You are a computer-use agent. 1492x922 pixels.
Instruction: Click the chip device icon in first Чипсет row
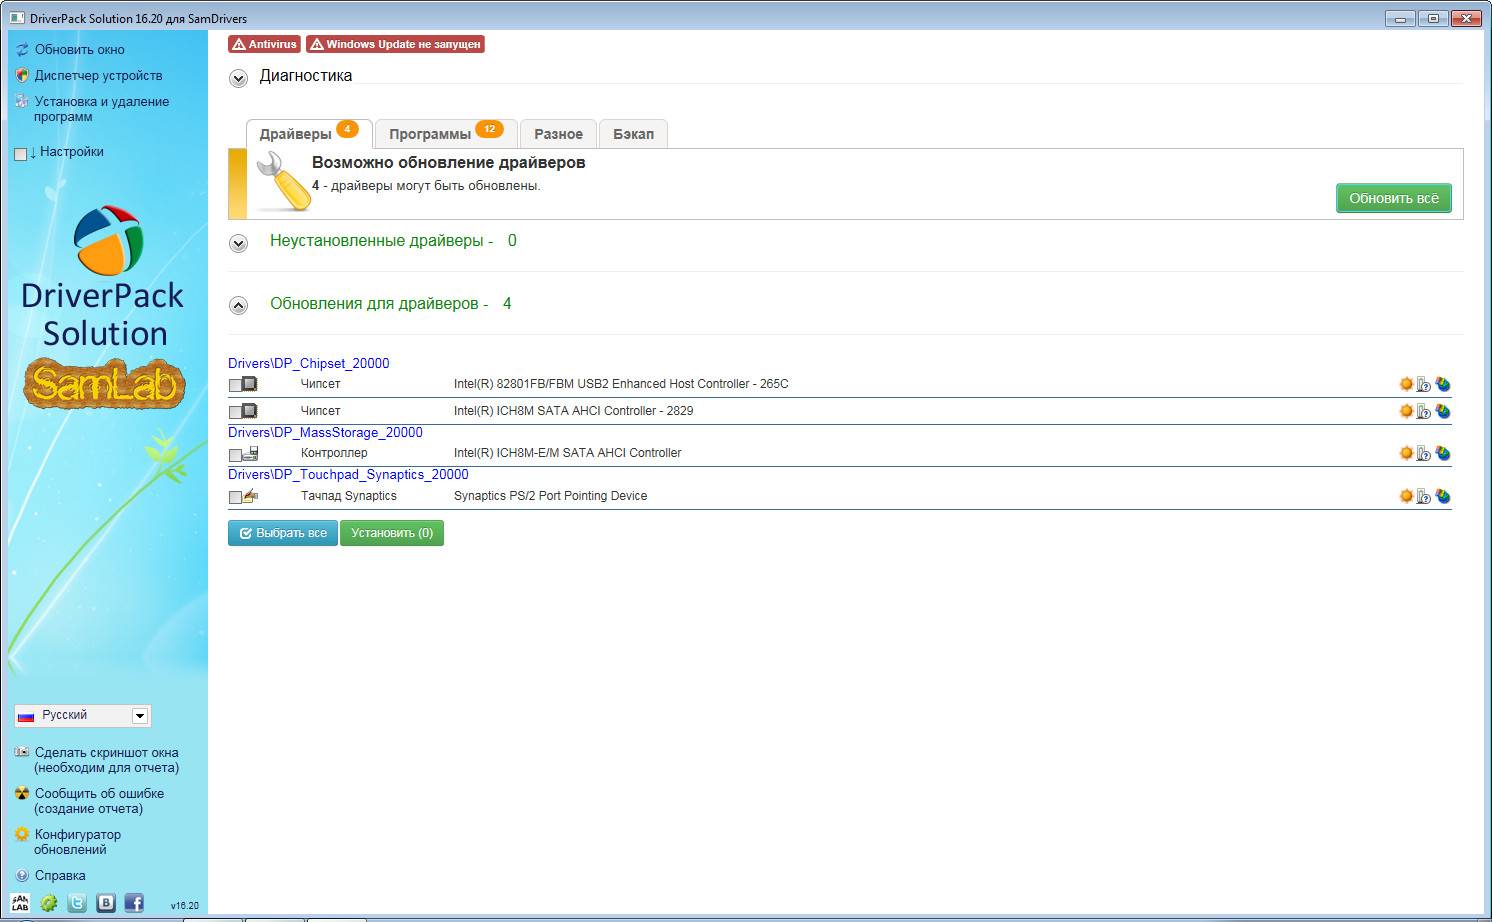pos(249,384)
